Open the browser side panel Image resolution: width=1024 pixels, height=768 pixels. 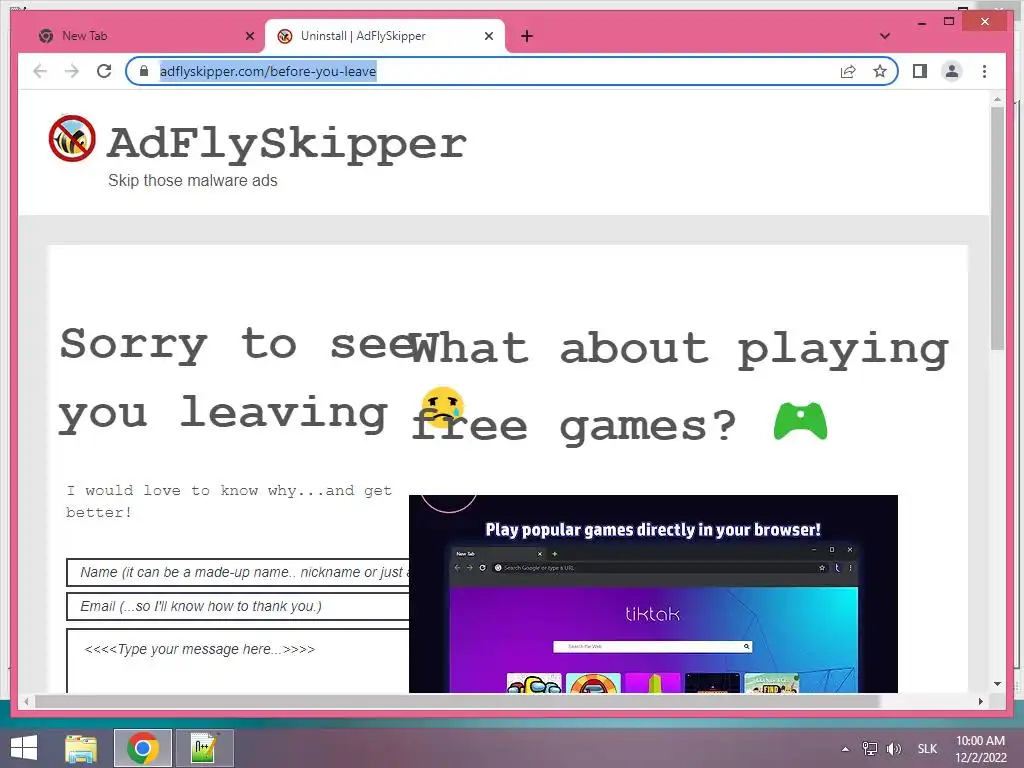[920, 71]
